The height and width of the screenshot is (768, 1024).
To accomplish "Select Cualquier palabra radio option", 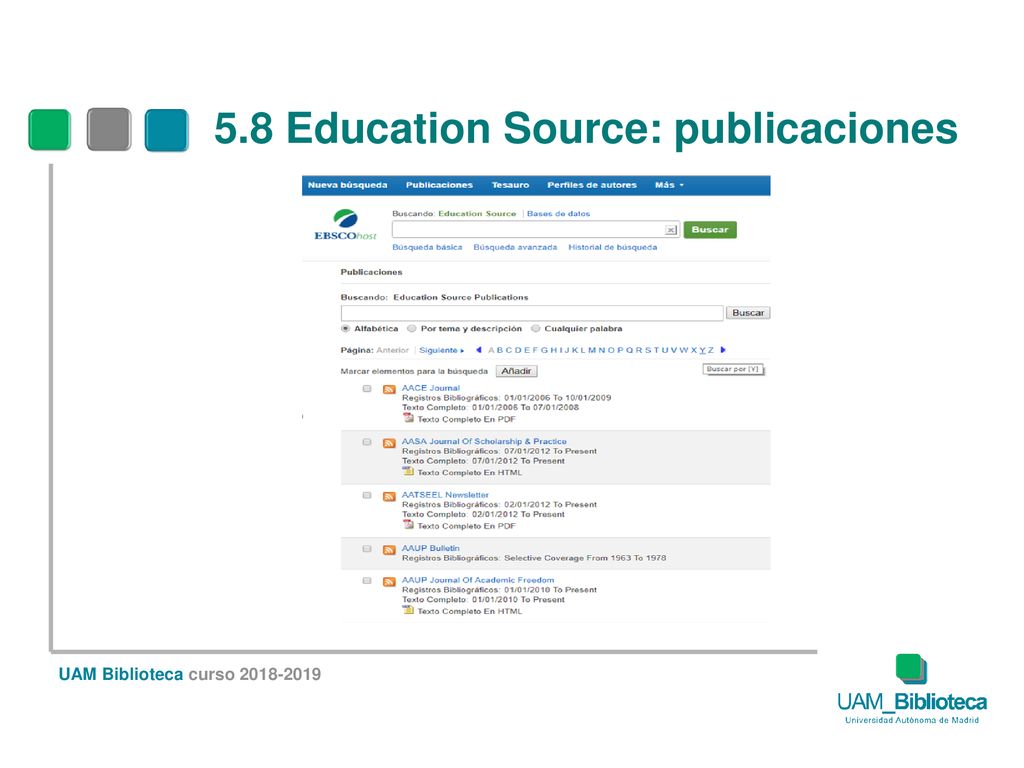I will coord(536,328).
